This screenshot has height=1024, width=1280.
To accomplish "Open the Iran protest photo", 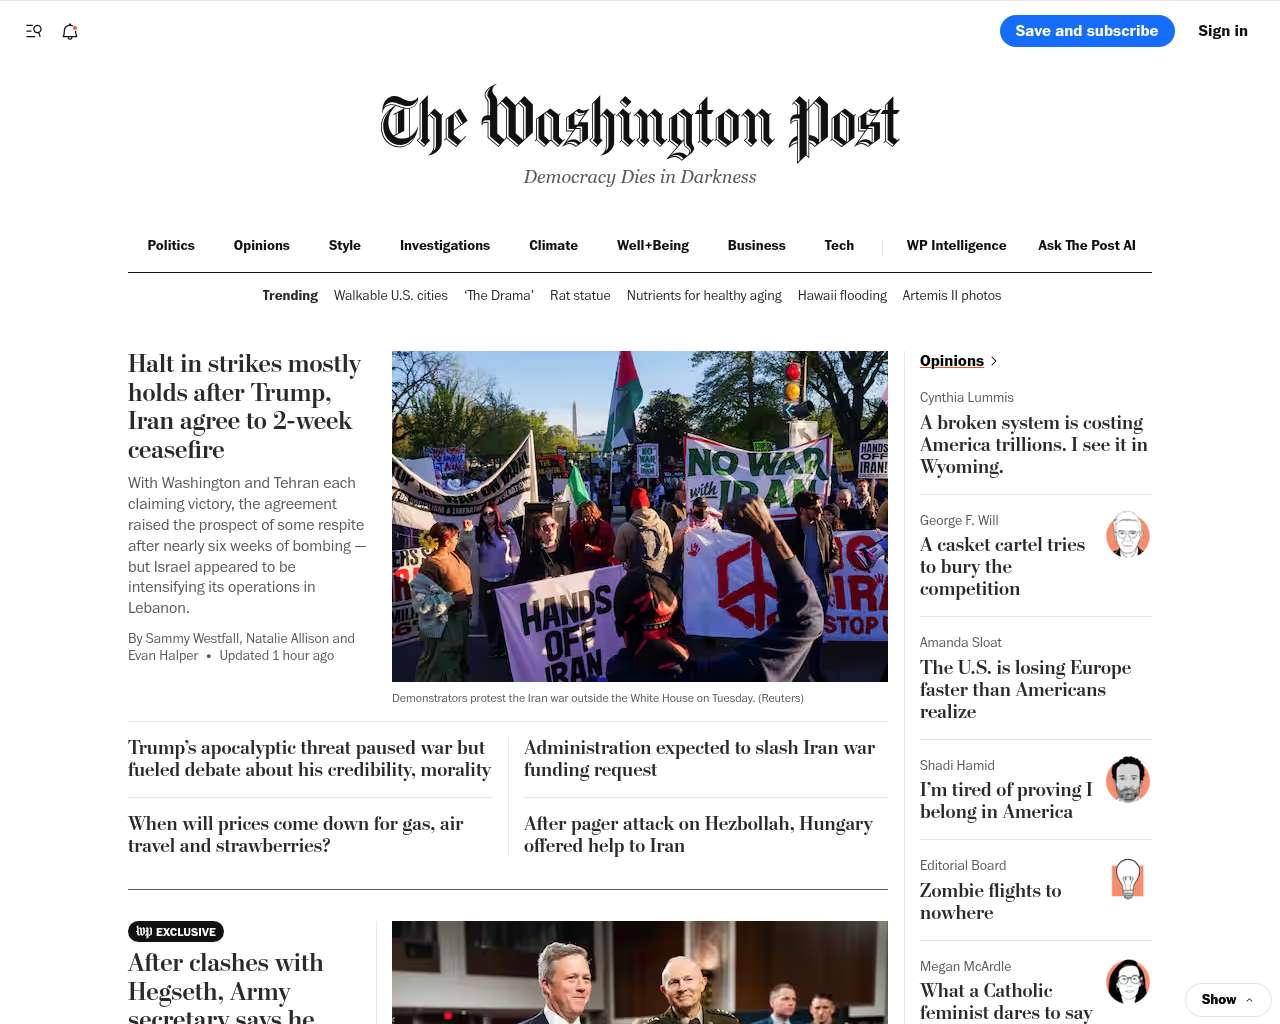I will click(640, 516).
